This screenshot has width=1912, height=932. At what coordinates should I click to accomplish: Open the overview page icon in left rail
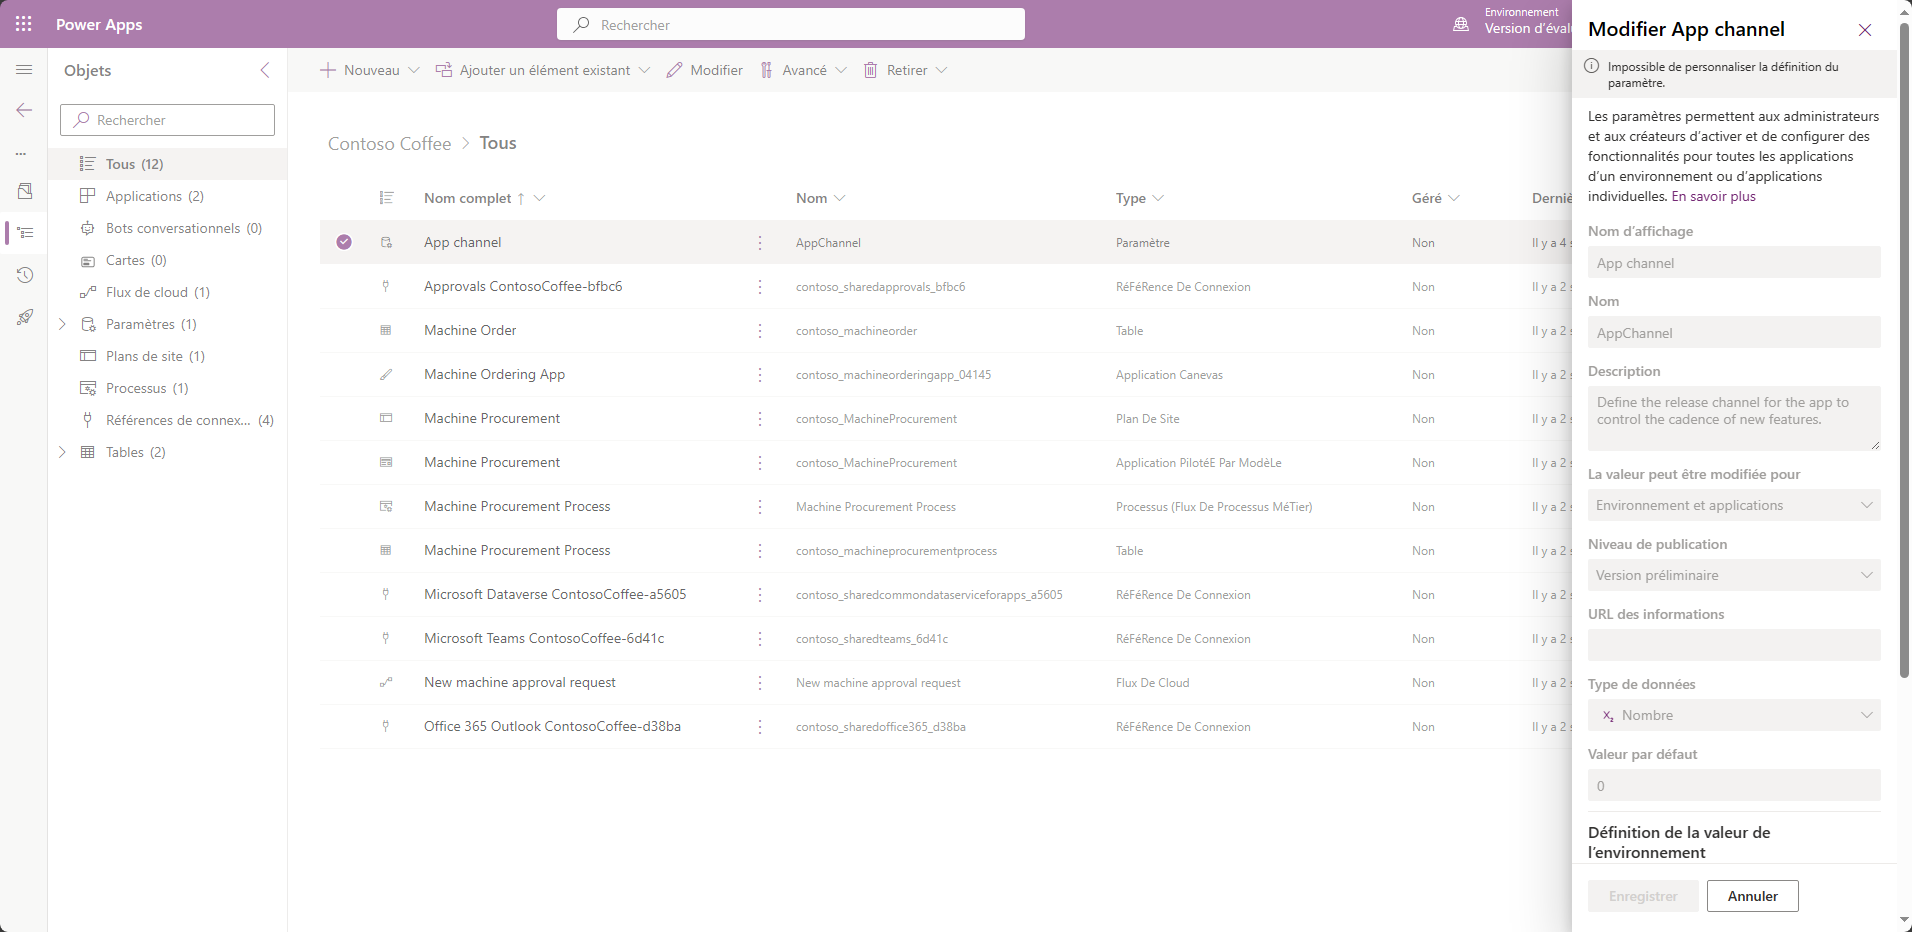pos(25,191)
